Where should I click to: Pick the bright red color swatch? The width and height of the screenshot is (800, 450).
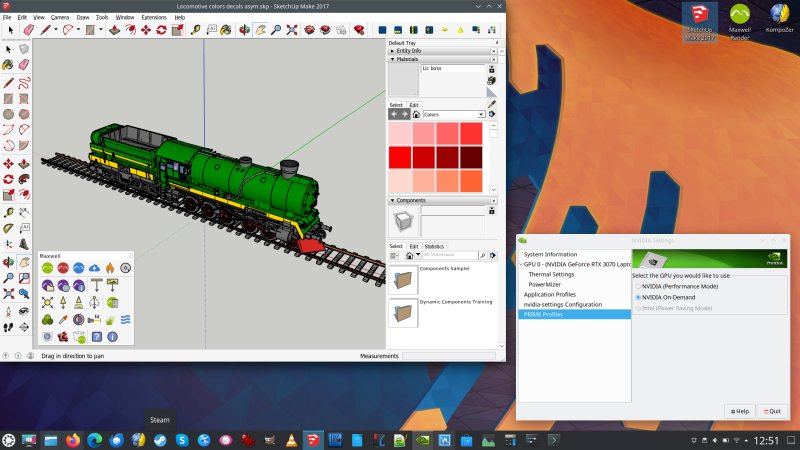click(400, 157)
